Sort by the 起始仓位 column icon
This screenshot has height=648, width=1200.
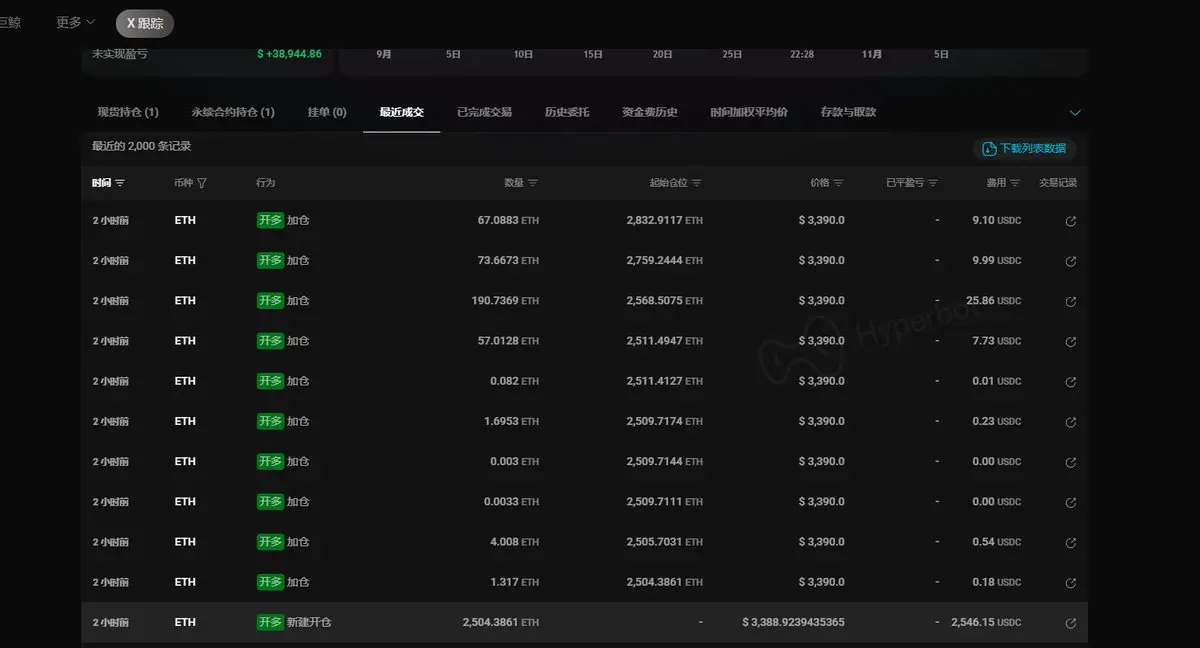point(697,183)
